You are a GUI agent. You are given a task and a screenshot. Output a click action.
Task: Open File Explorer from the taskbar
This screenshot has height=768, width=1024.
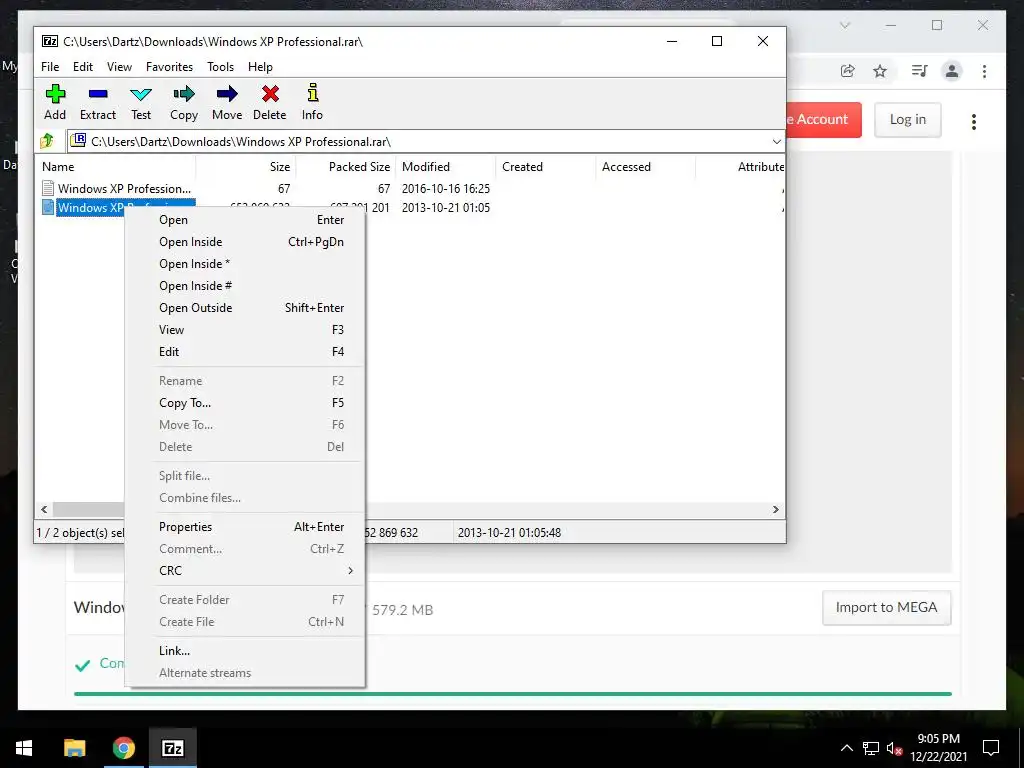74,748
